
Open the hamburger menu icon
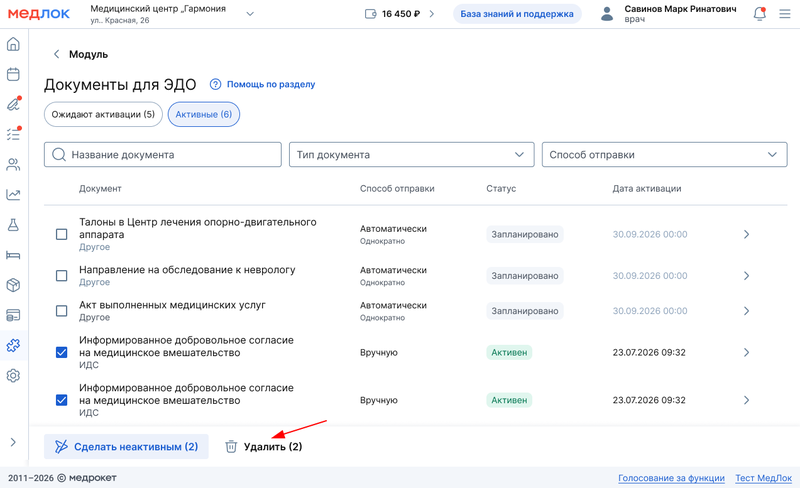click(x=785, y=14)
